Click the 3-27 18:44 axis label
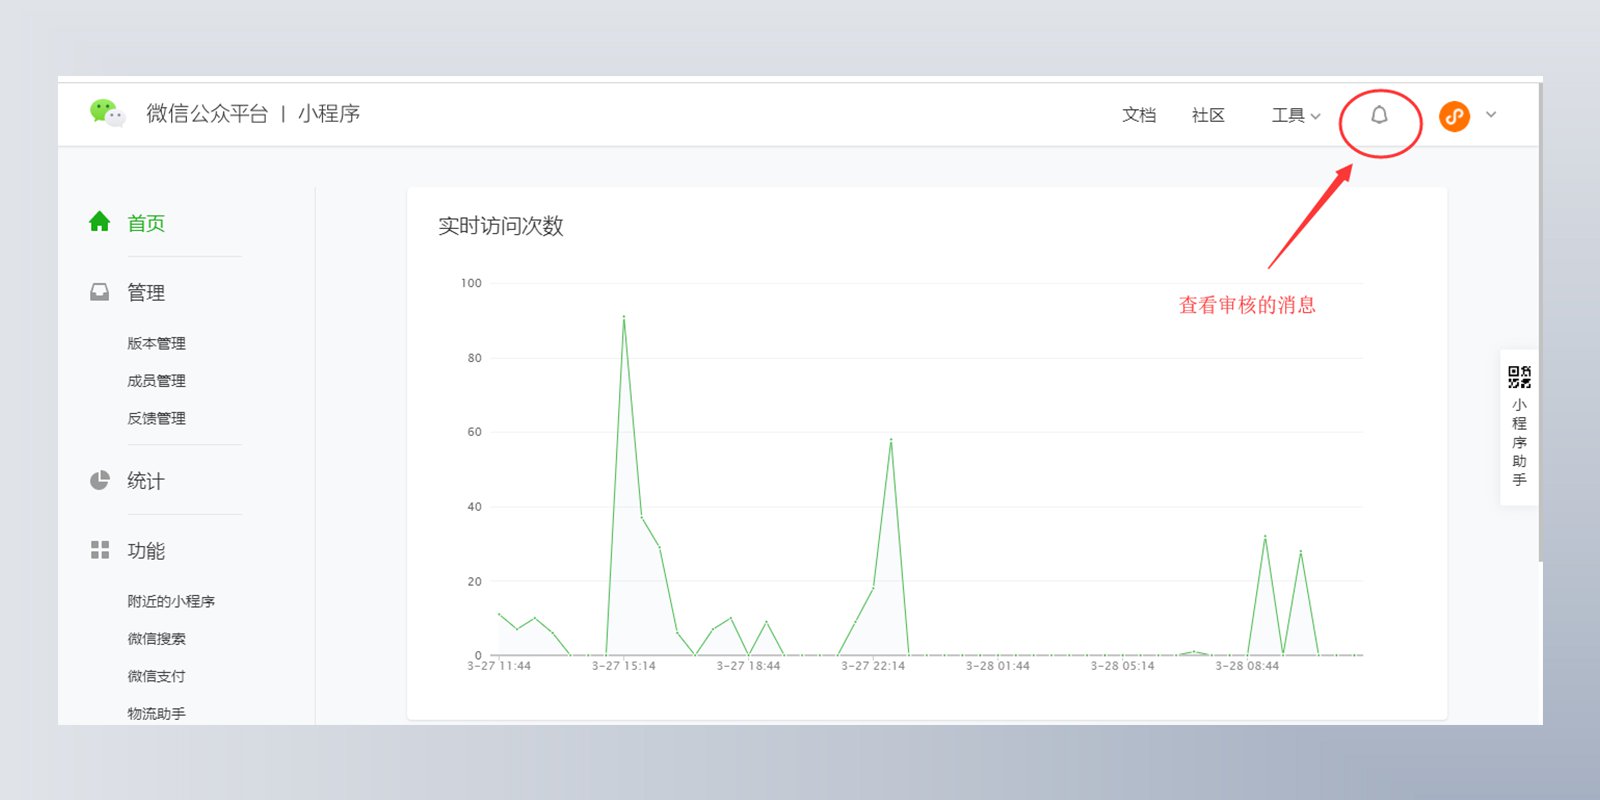1600x800 pixels. point(748,666)
